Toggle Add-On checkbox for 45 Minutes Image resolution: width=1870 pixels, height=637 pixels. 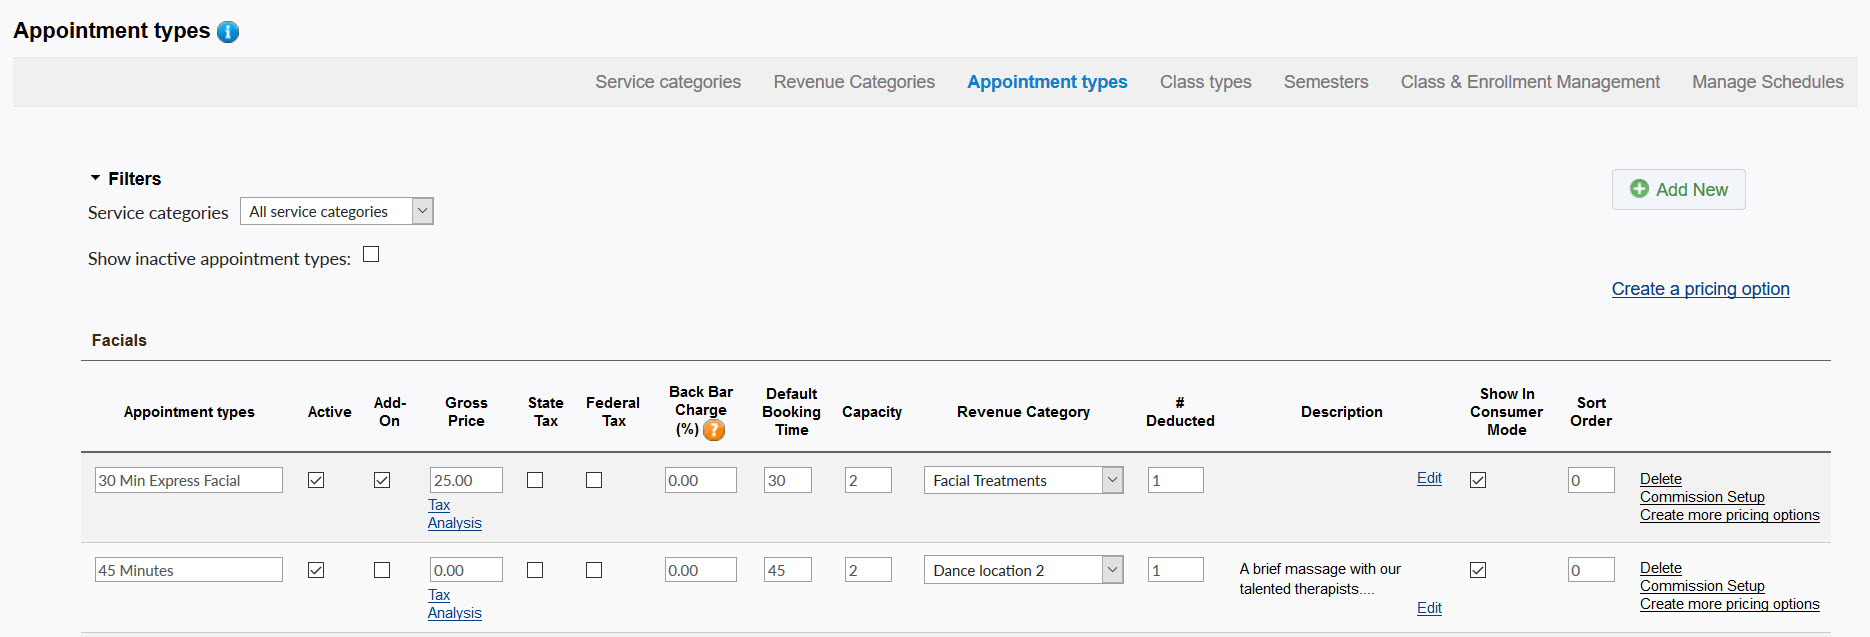coord(382,570)
